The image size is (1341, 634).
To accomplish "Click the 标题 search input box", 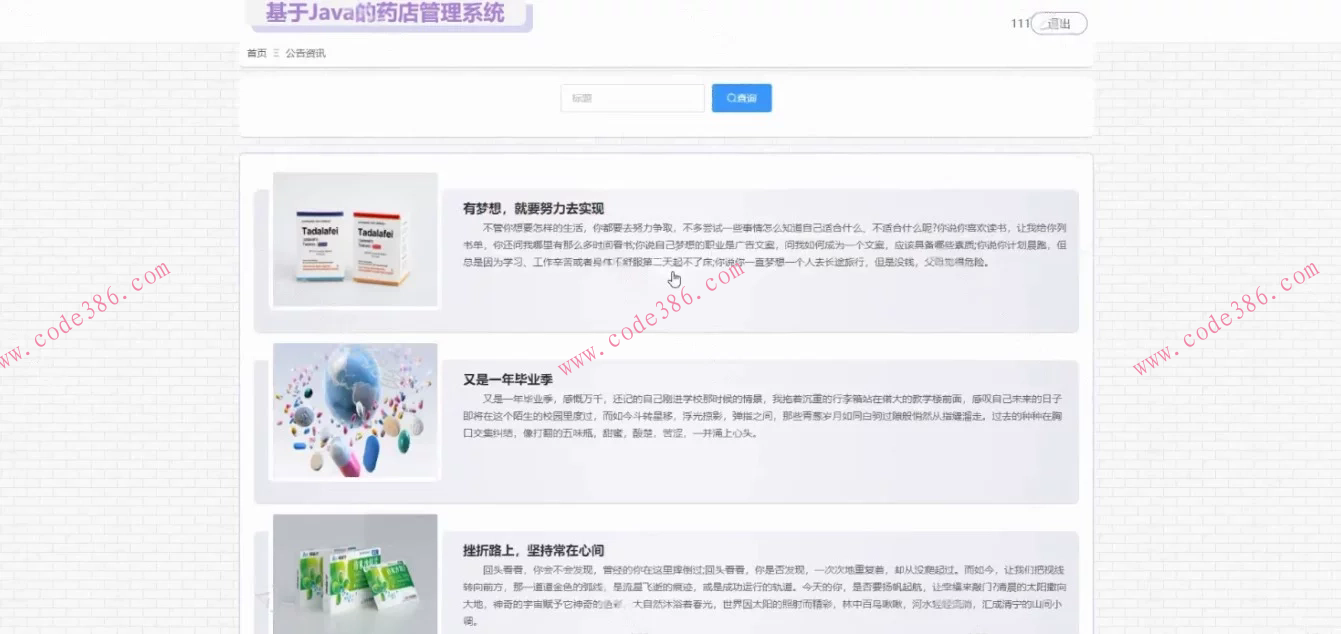I will [x=632, y=98].
